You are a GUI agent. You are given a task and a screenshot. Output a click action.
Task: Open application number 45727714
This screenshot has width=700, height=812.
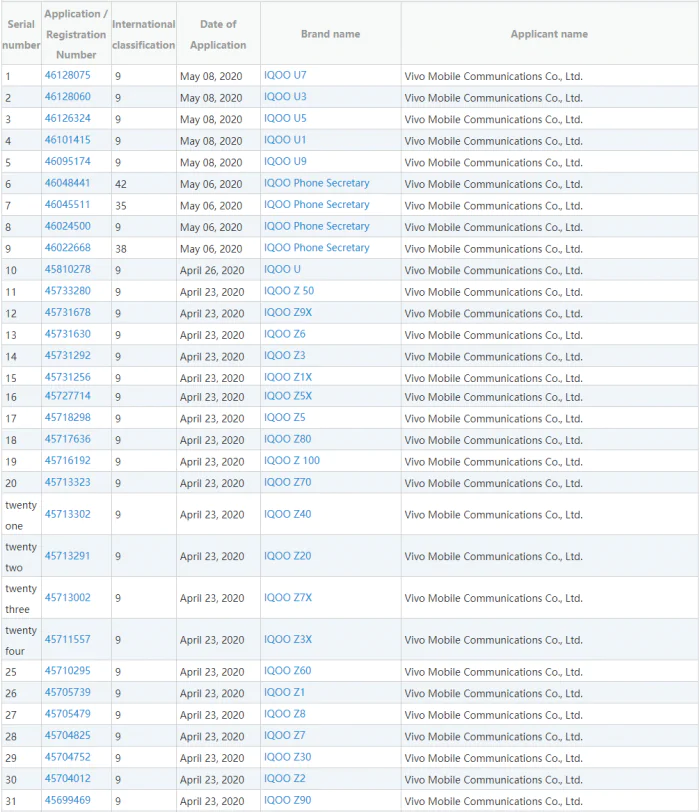[67, 396]
